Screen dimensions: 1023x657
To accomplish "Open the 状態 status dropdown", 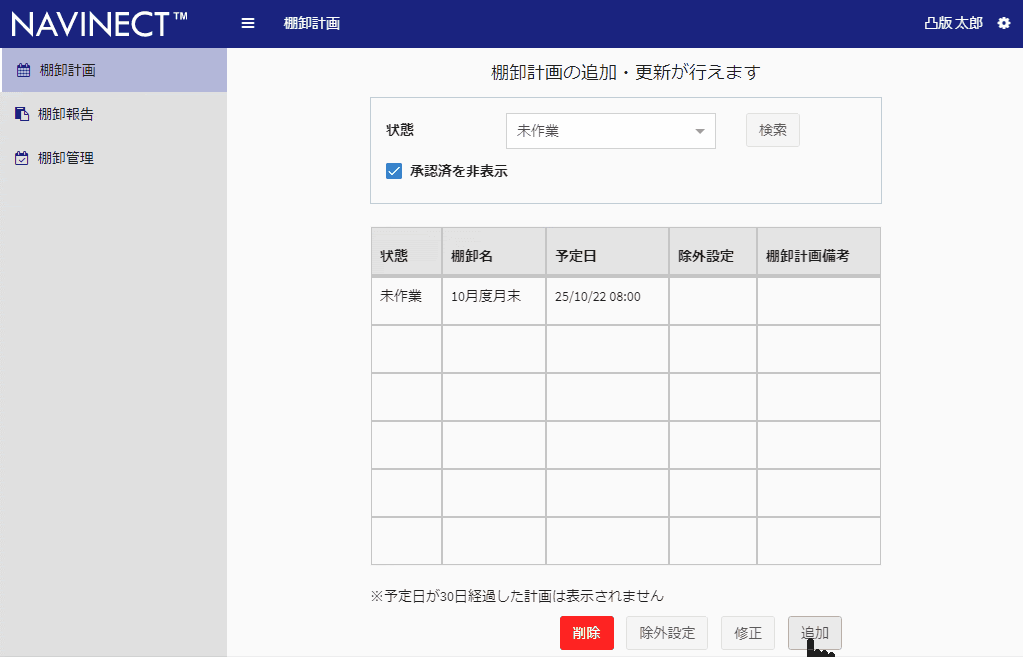I will pyautogui.click(x=610, y=131).
